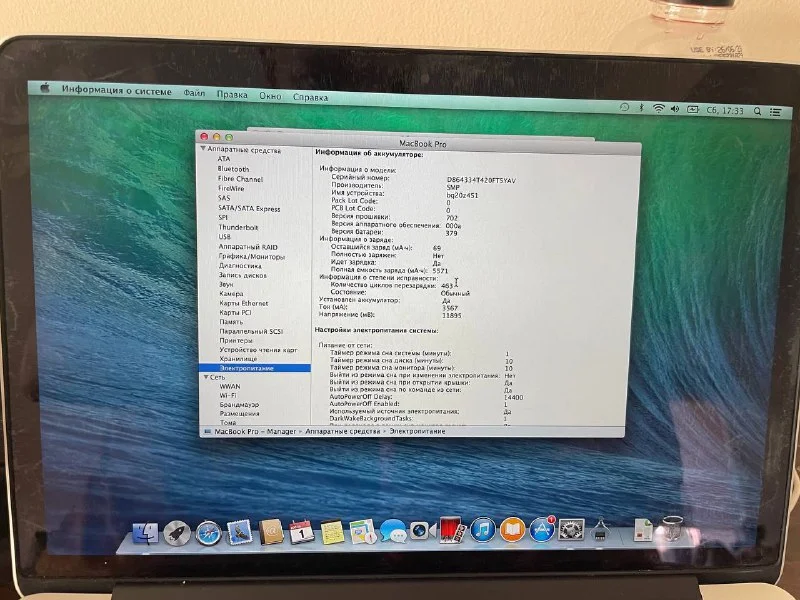This screenshot has width=800, height=600.
Task: Open Safari from the dock
Action: pyautogui.click(x=208, y=531)
